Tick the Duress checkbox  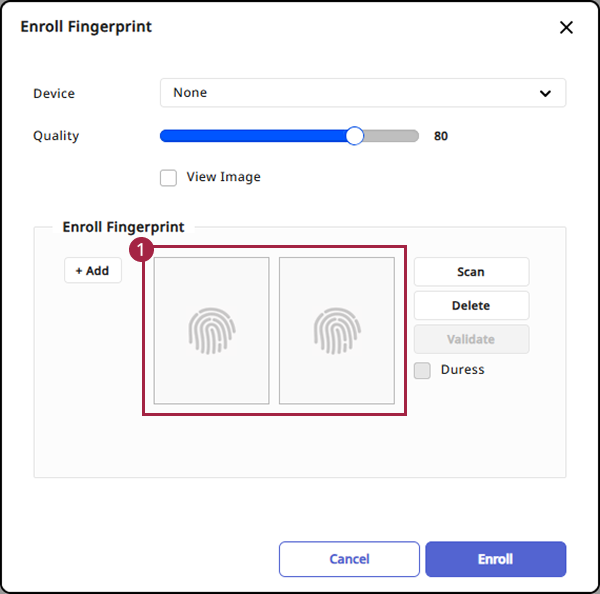pos(423,371)
